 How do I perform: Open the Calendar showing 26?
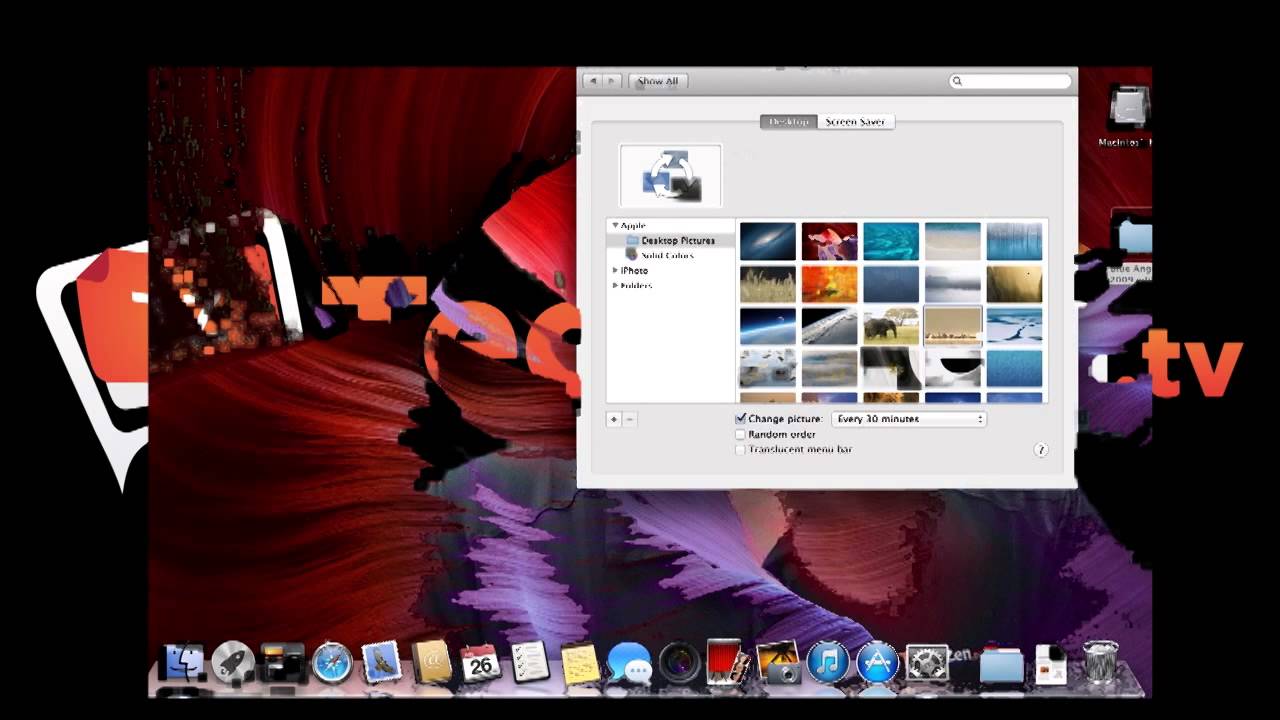[x=482, y=662]
